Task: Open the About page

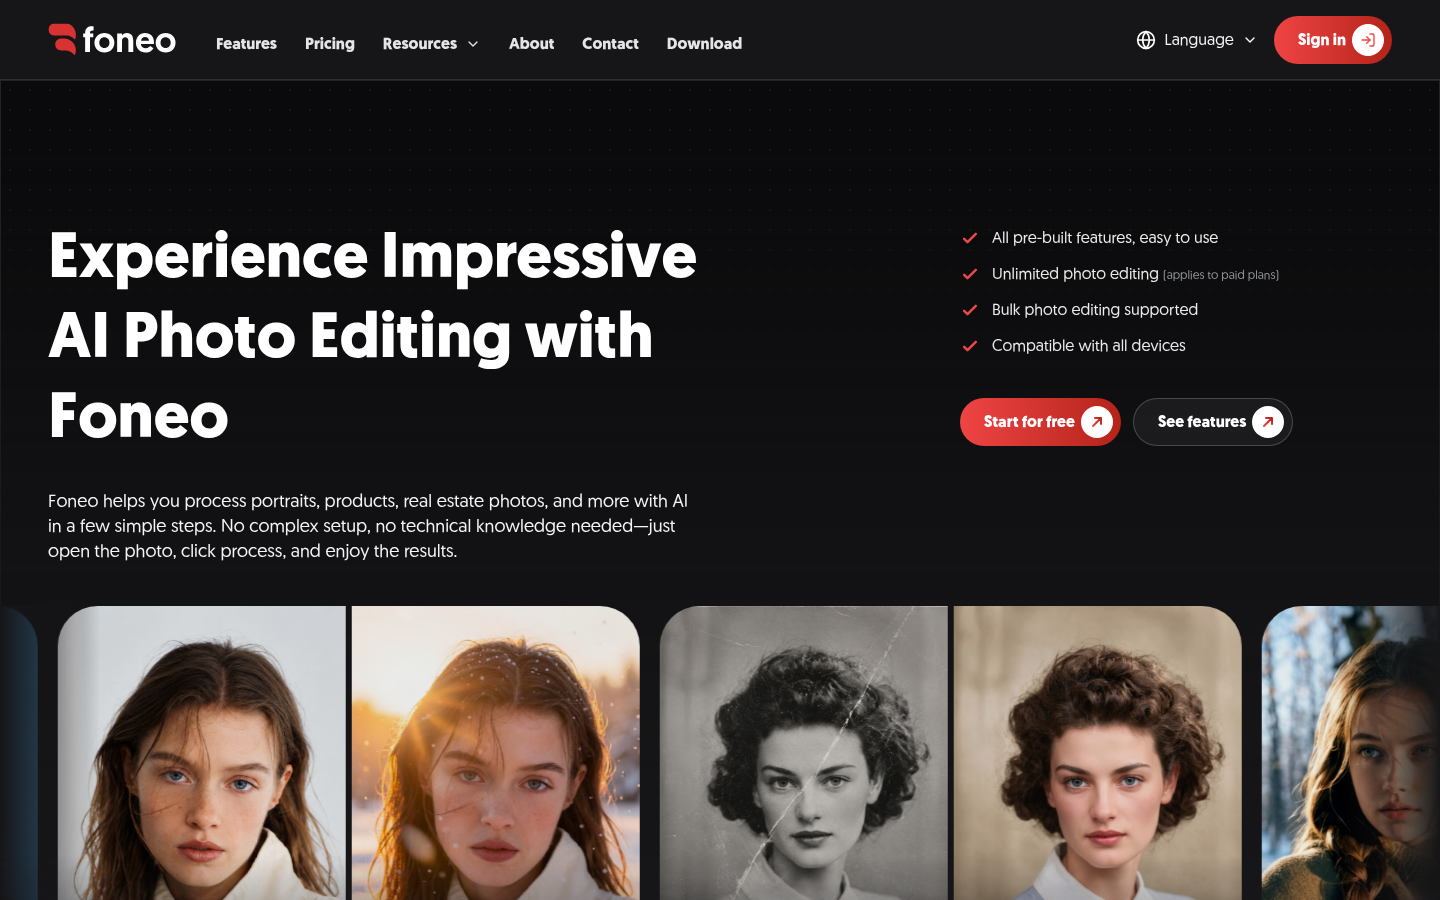Action: coord(531,43)
